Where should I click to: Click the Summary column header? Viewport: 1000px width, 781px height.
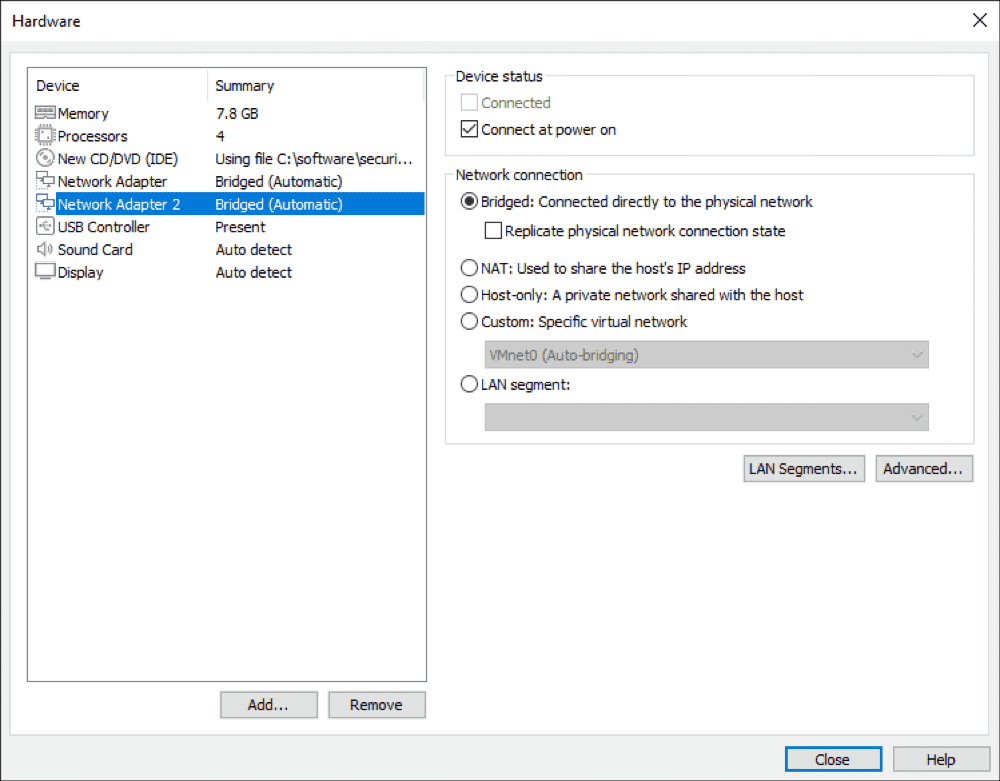click(244, 85)
